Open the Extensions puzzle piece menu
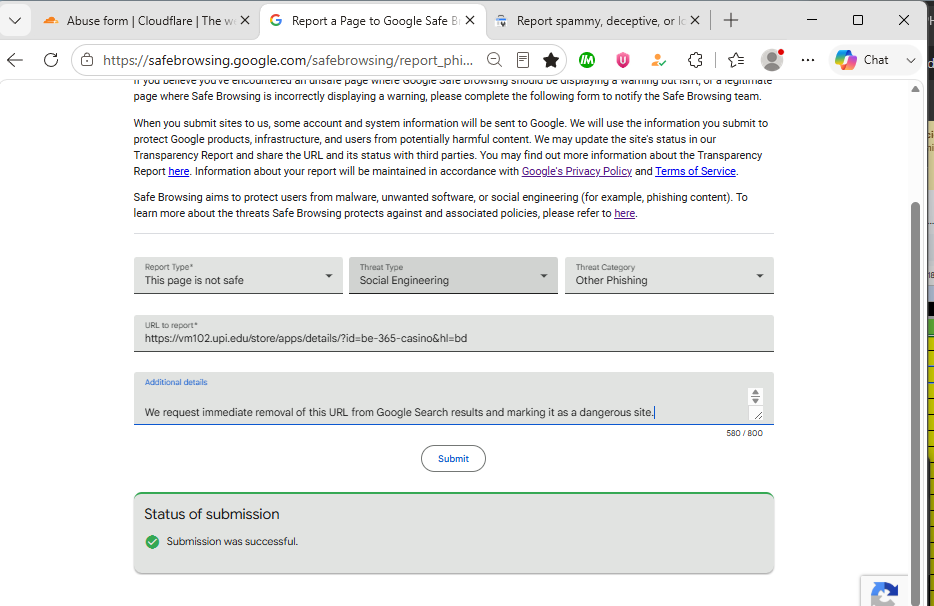This screenshot has height=606, width=934. pos(695,60)
